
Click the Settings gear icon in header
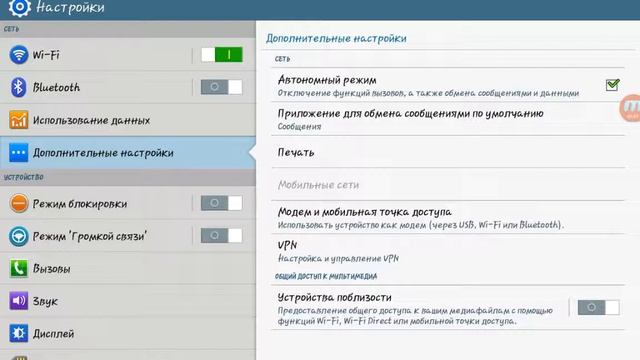click(x=19, y=8)
